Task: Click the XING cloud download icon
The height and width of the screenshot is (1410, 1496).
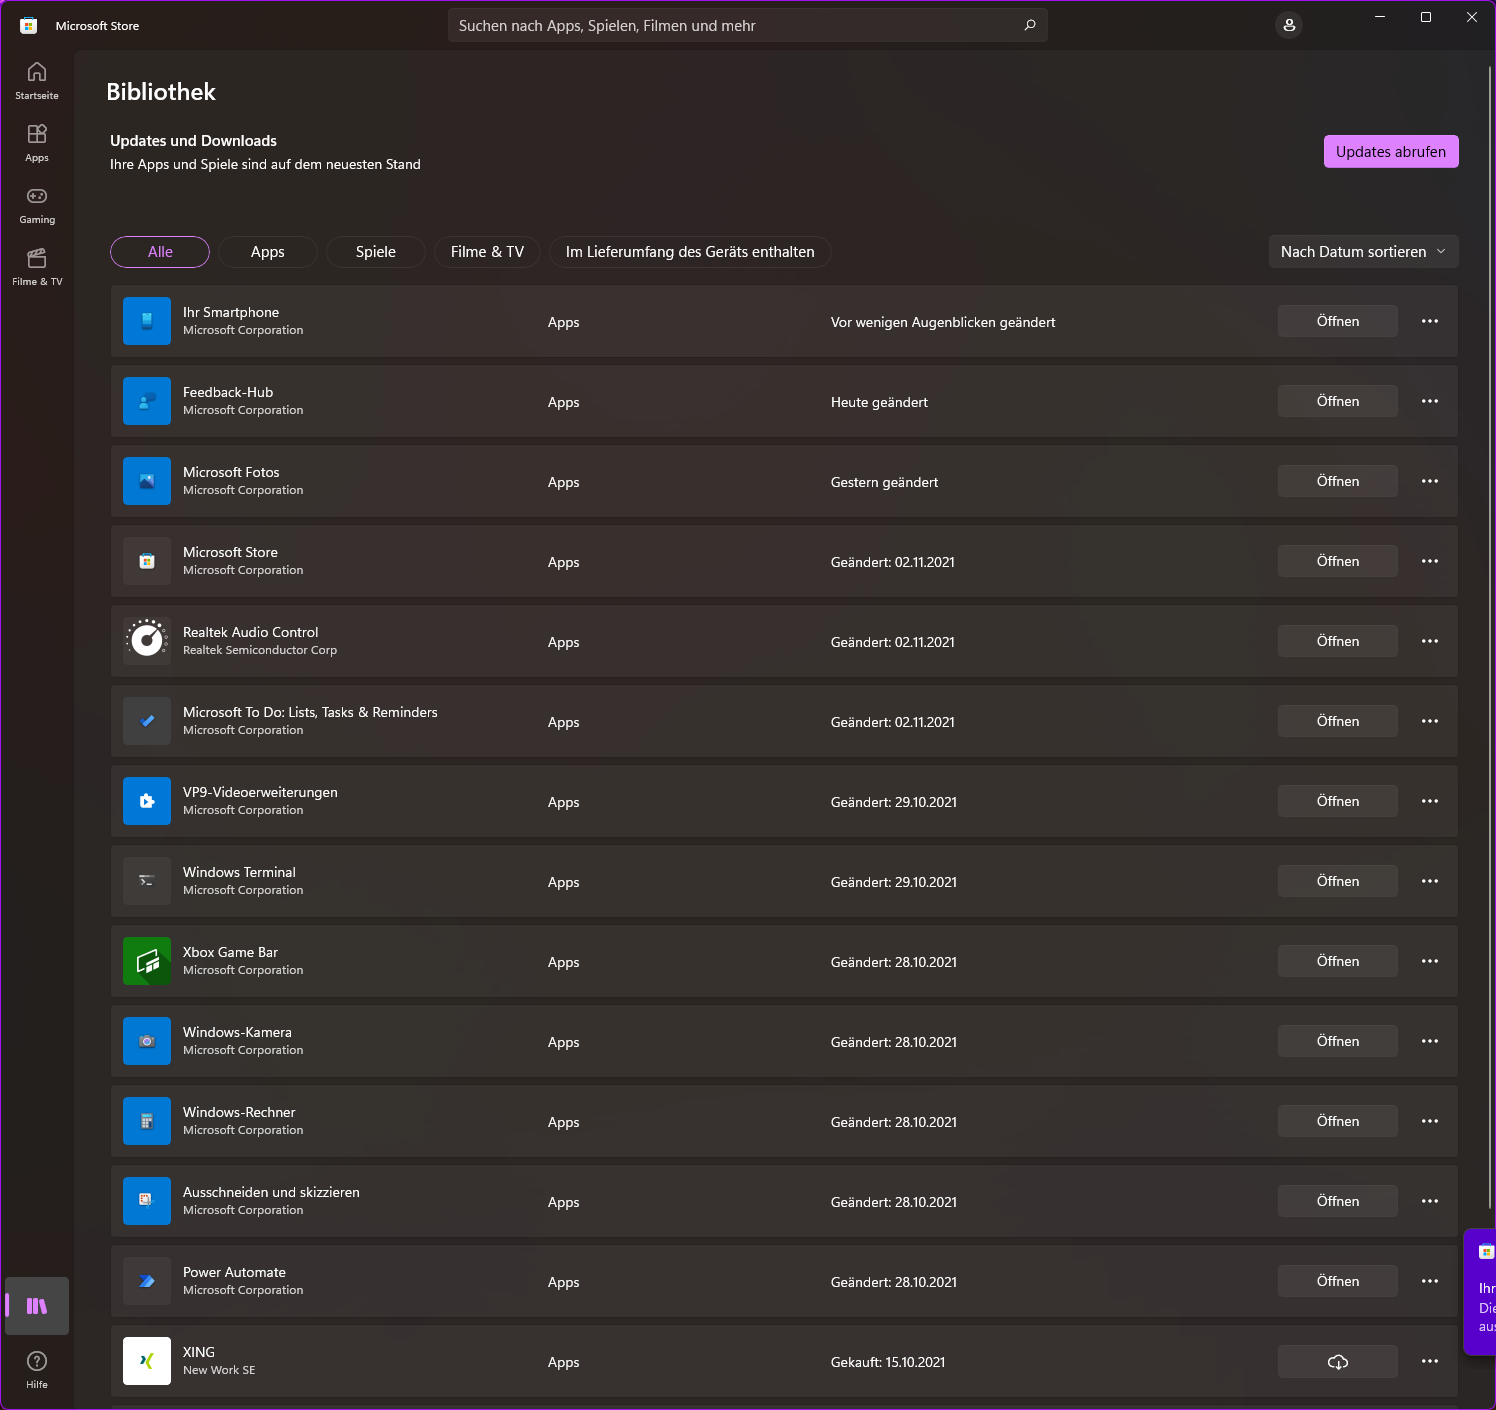Action: (1337, 1361)
